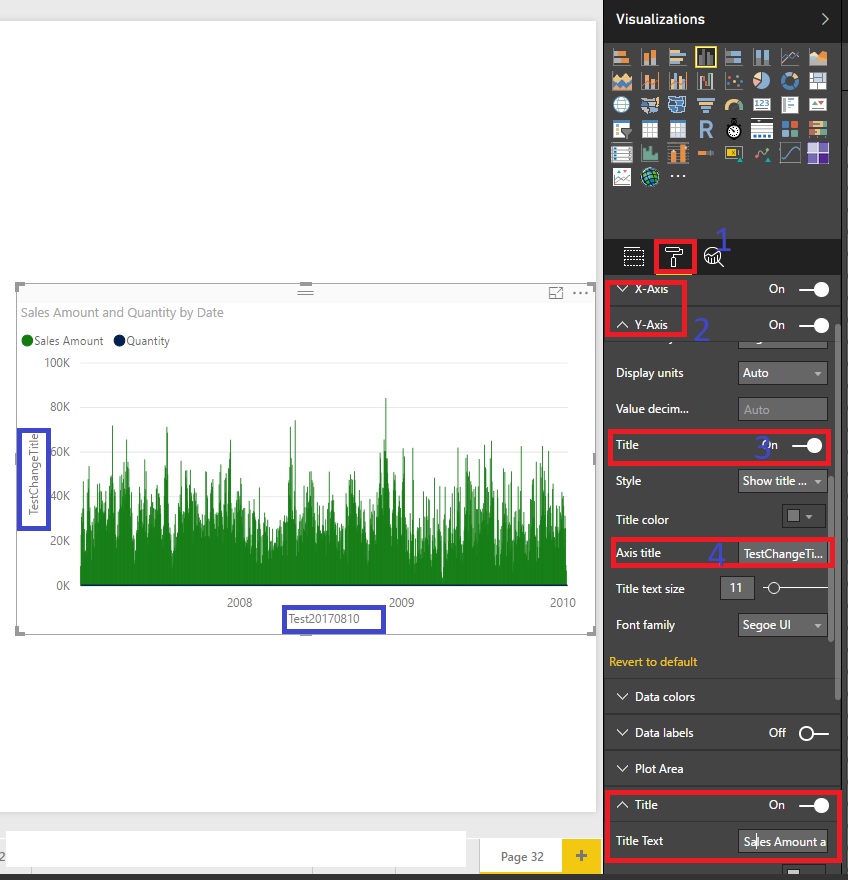Open the Fields tab icon
The height and width of the screenshot is (880, 850).
pos(633,256)
